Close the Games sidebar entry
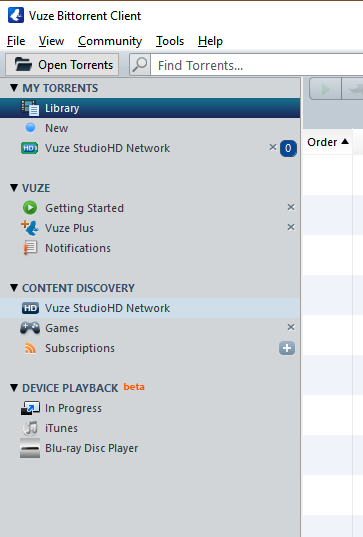 (291, 327)
